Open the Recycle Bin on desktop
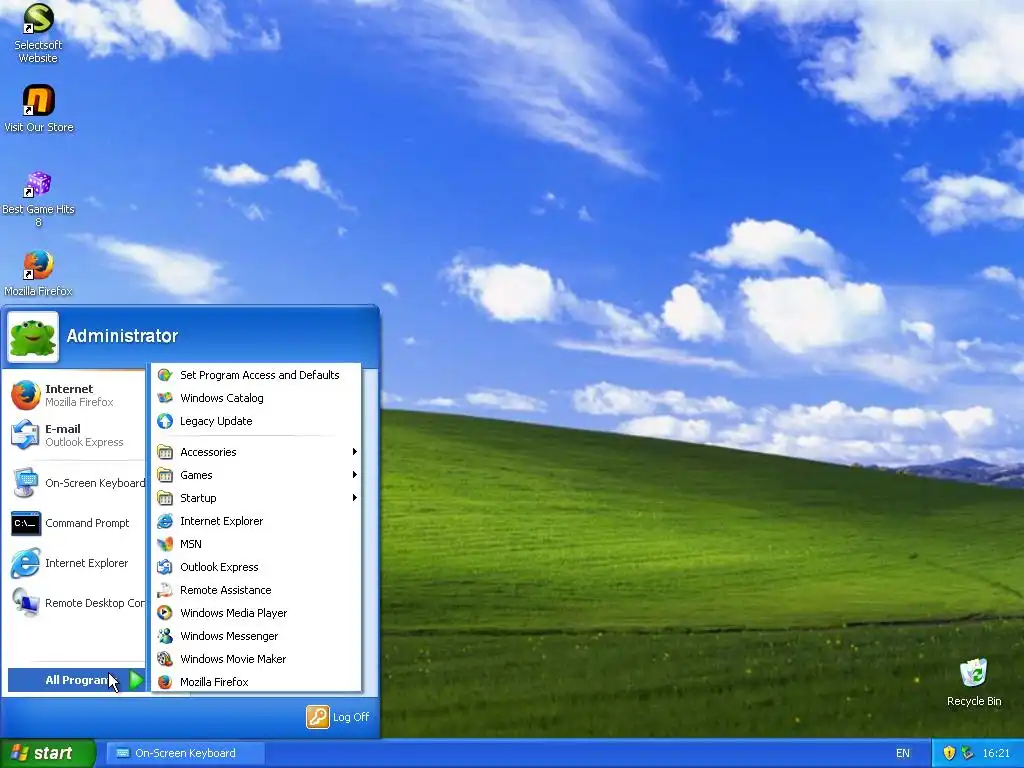This screenshot has height=768, width=1024. [x=974, y=682]
